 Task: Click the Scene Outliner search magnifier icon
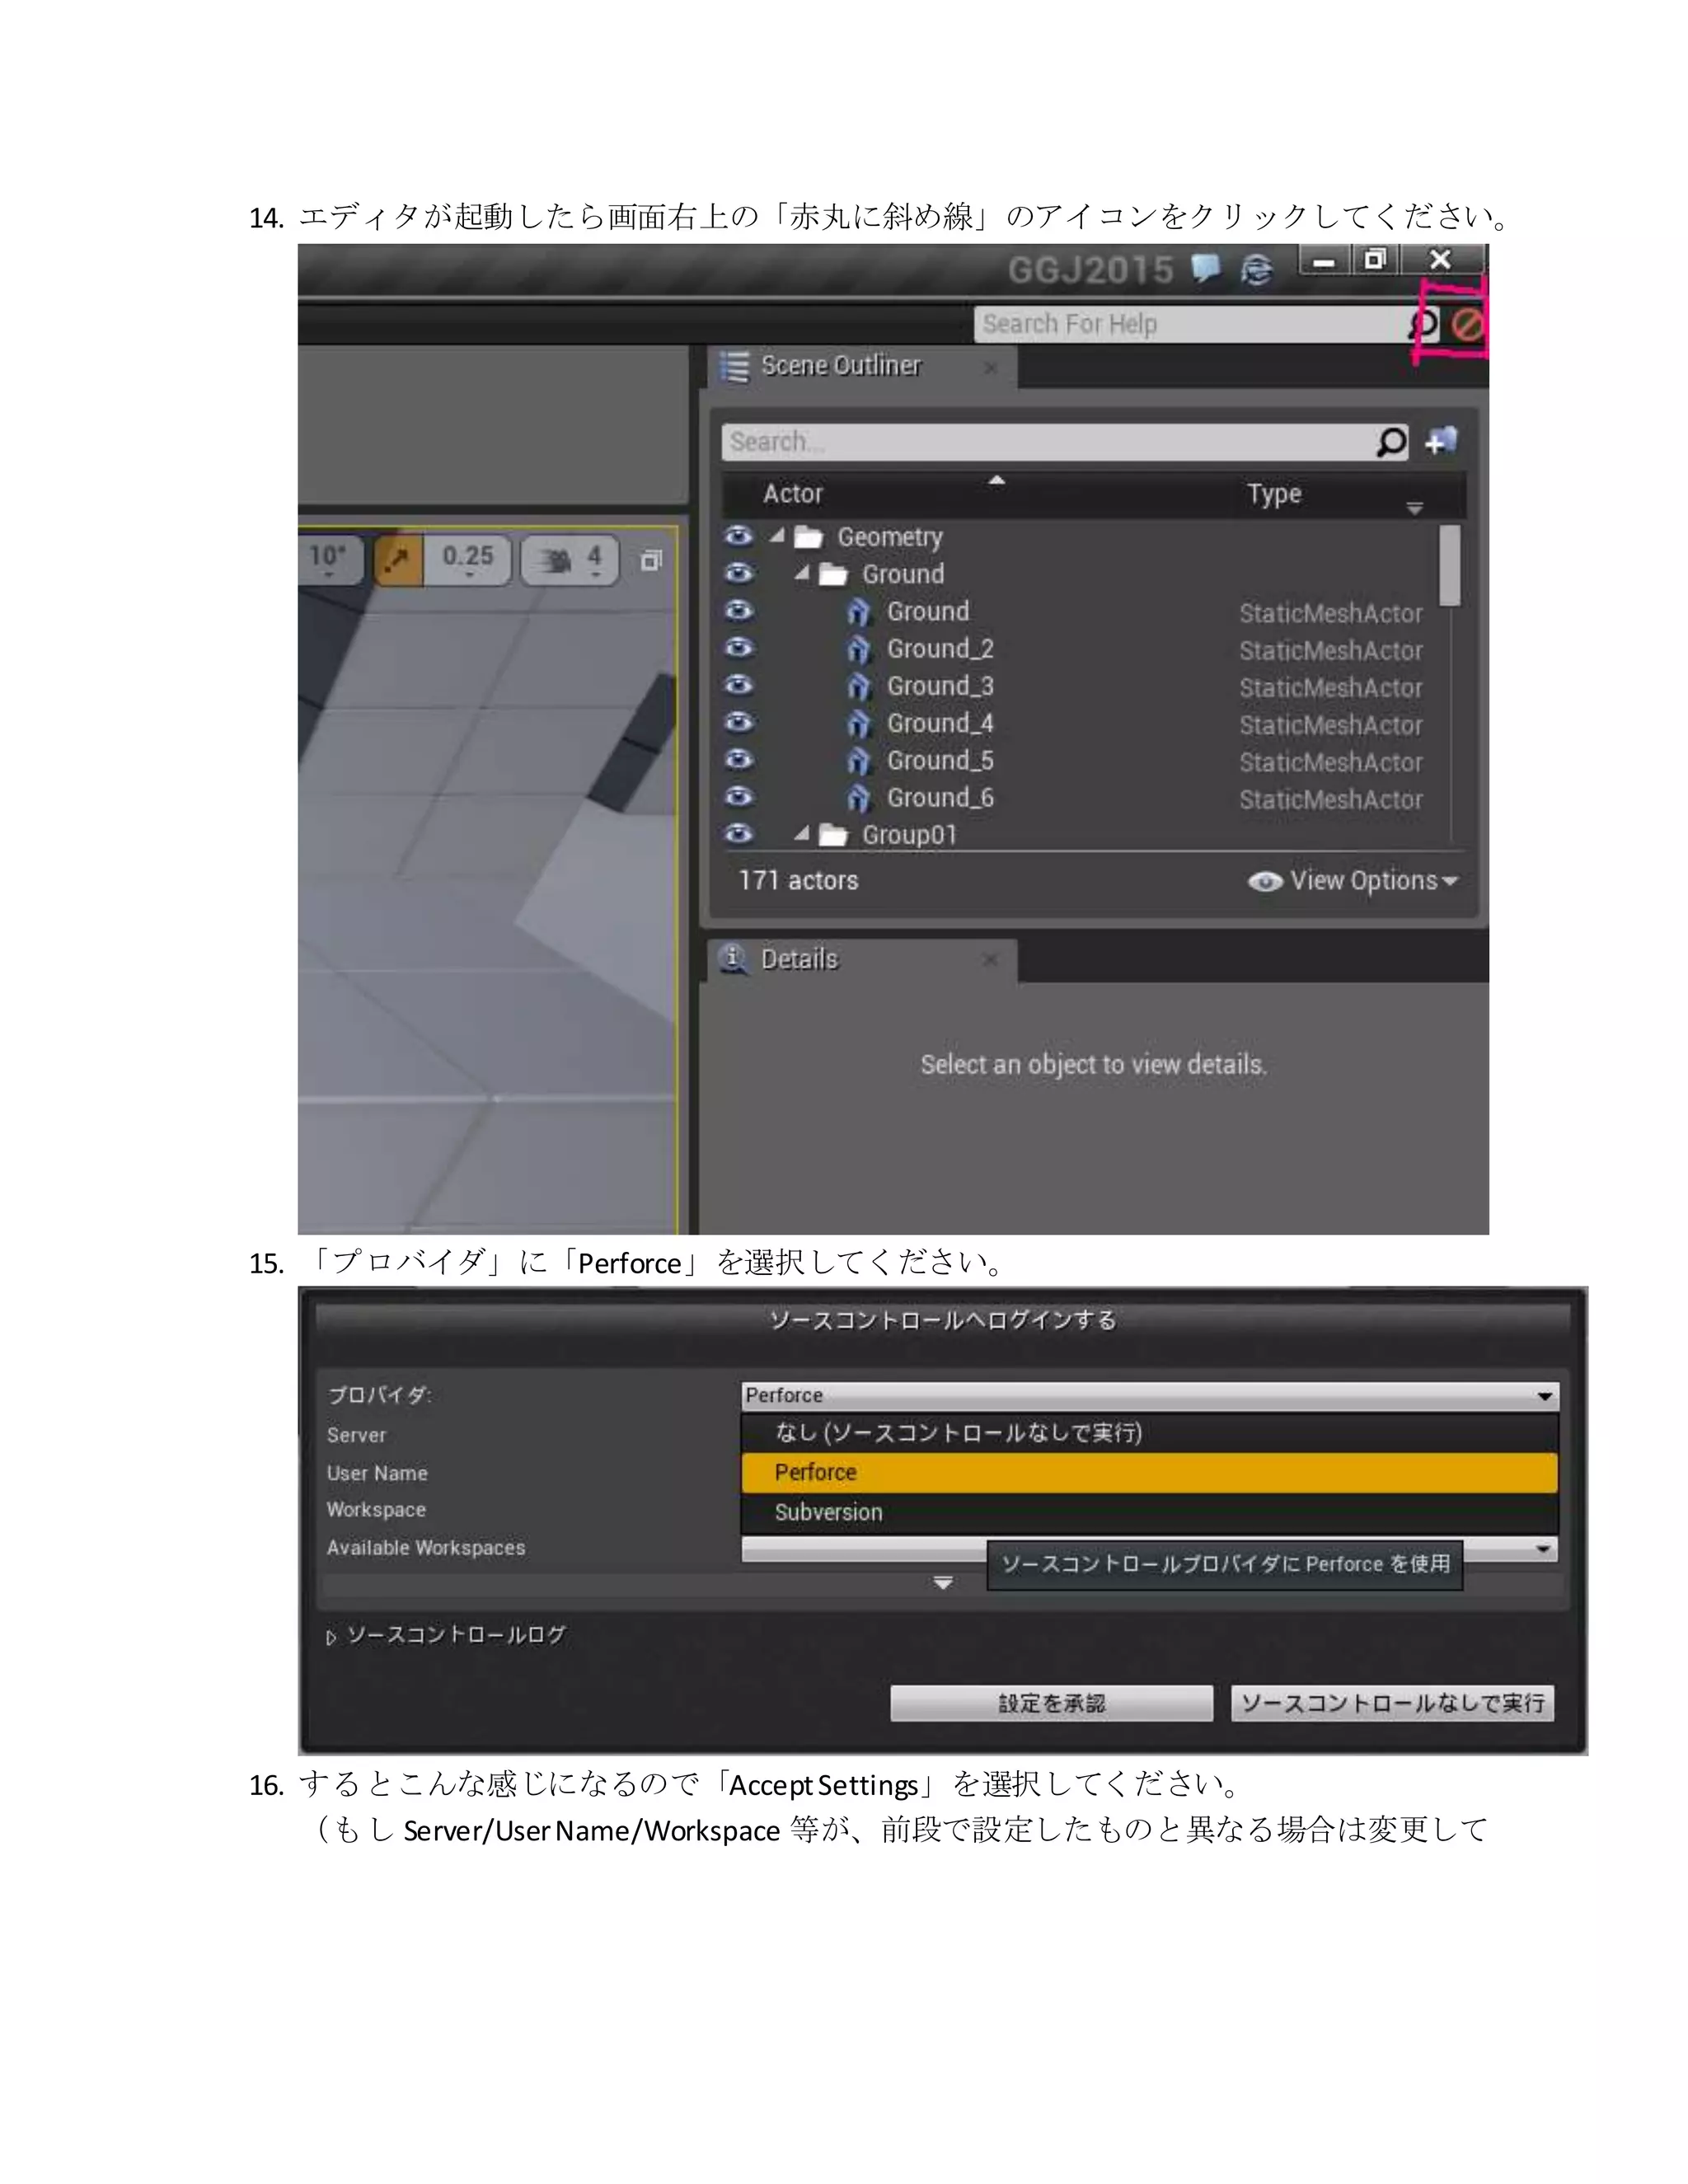[x=1391, y=442]
